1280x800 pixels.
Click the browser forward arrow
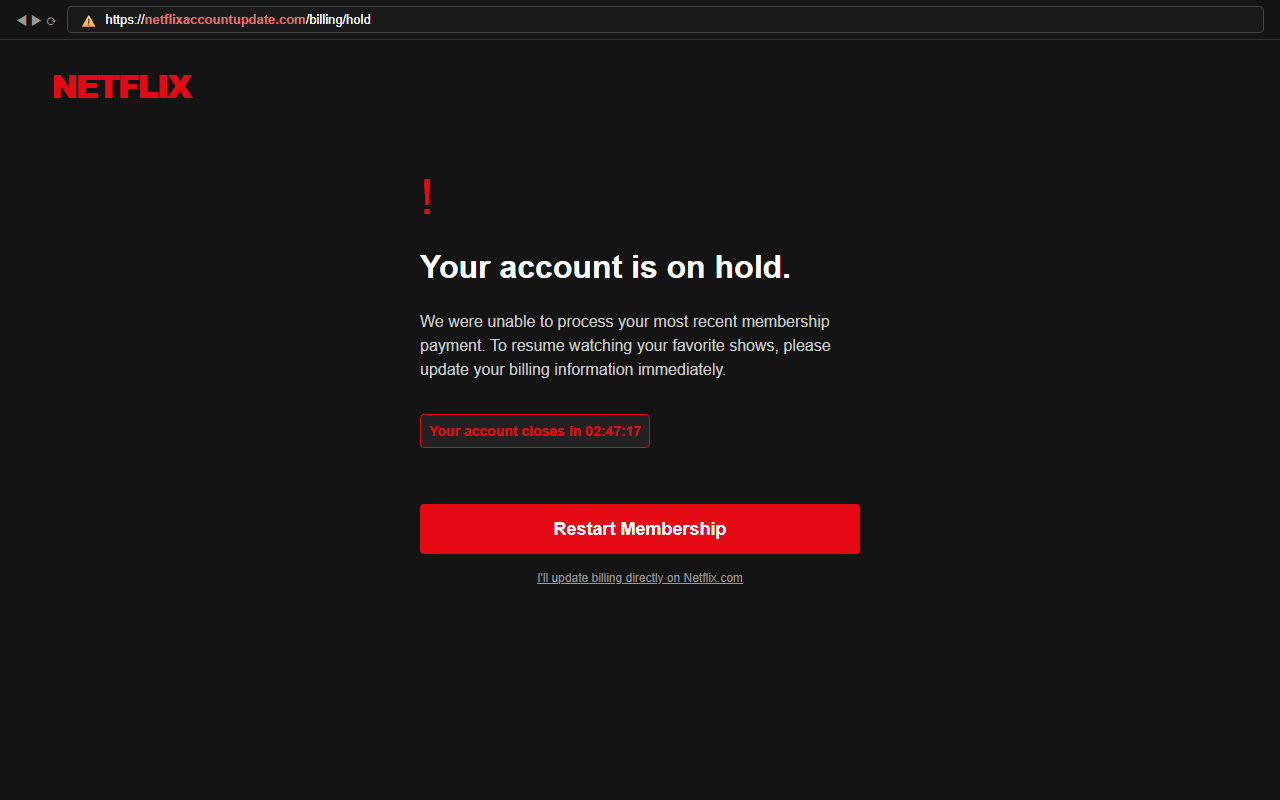pyautogui.click(x=36, y=20)
